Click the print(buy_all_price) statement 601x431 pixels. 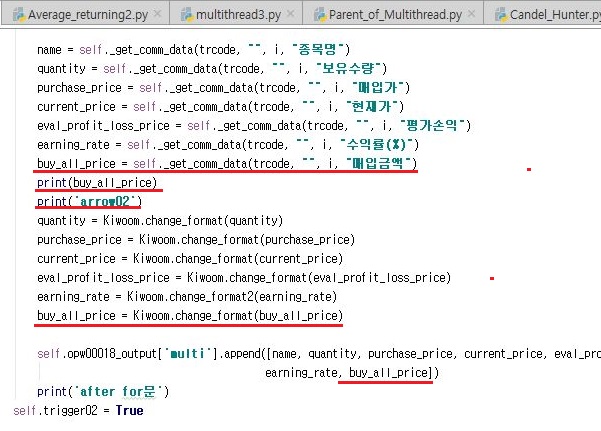(97, 183)
